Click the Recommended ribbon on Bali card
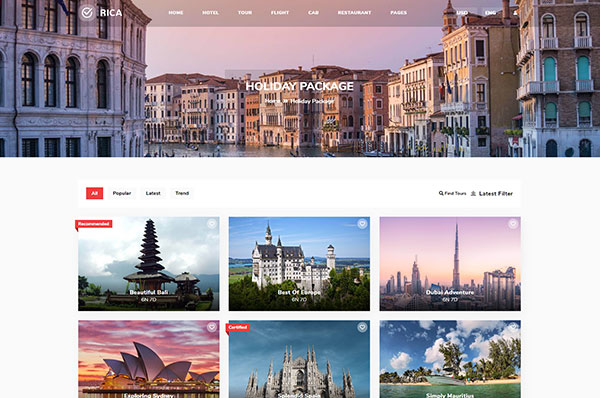This screenshot has height=398, width=600. click(x=93, y=224)
